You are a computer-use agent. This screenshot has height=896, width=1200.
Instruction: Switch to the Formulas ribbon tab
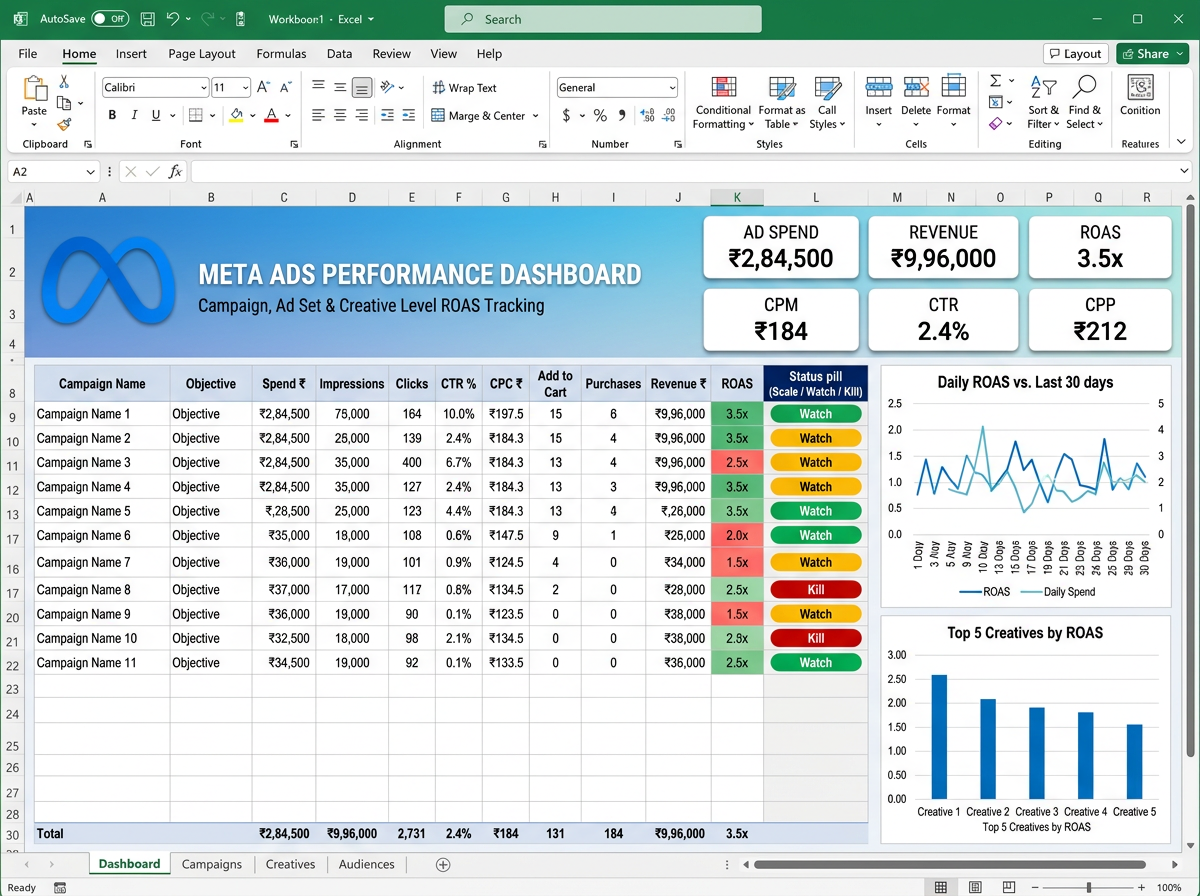[x=281, y=54]
